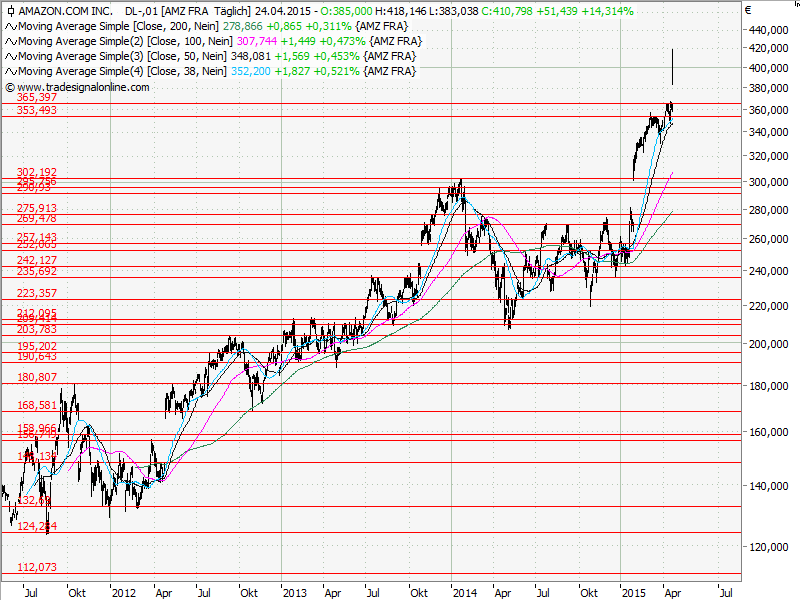Select the legend icon for Moving Average Simple(3) 50

pyautogui.click(x=11, y=56)
